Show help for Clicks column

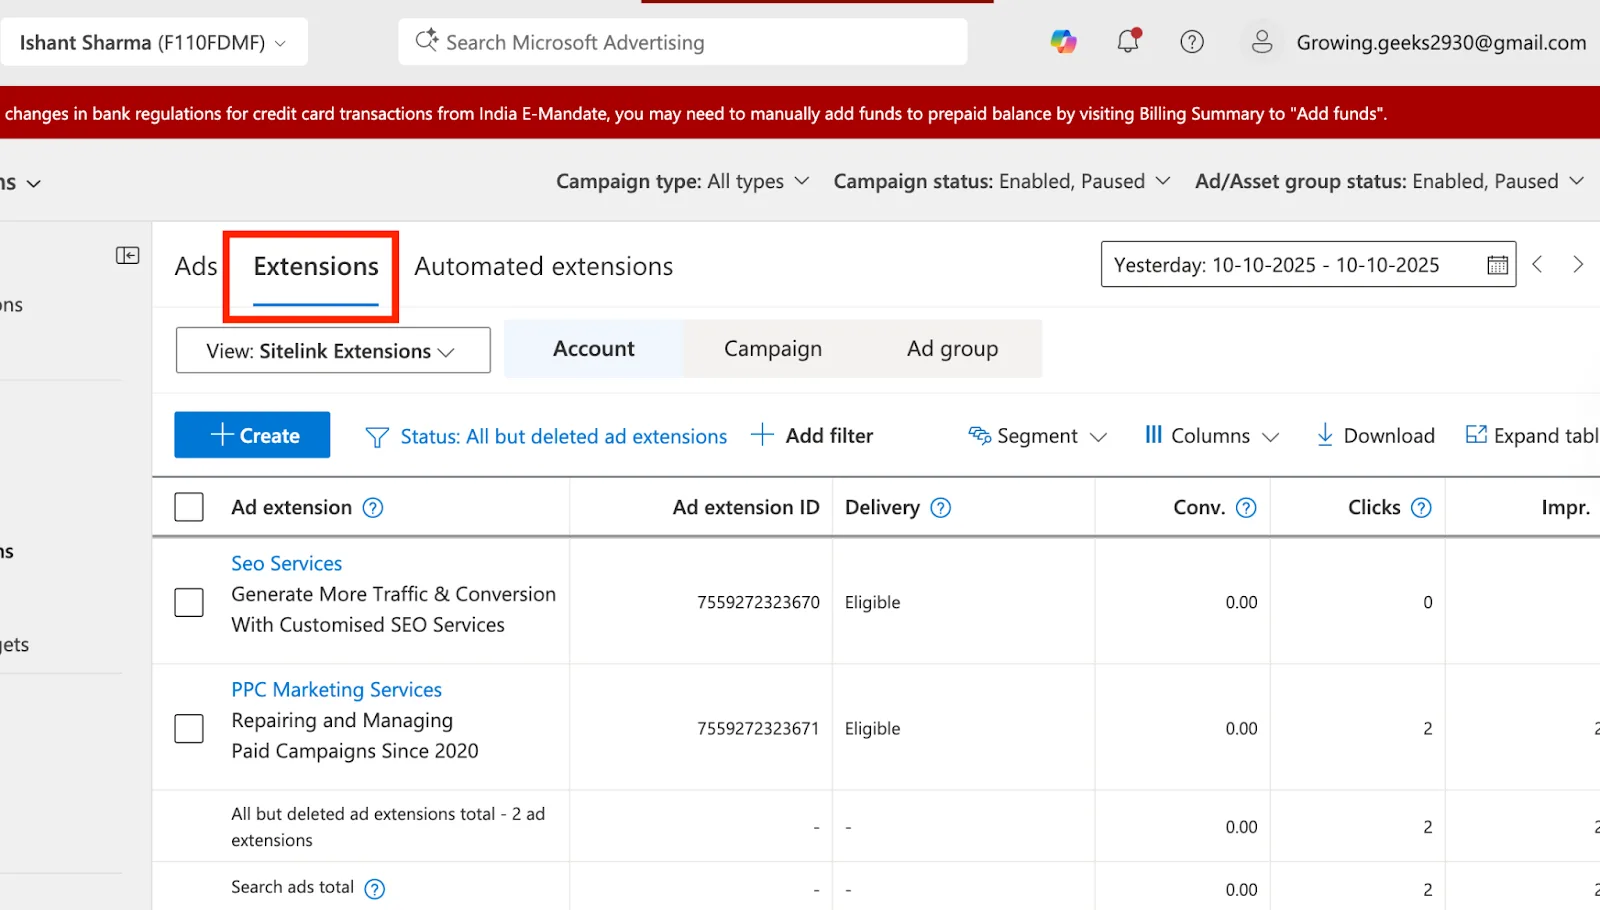coord(1421,508)
